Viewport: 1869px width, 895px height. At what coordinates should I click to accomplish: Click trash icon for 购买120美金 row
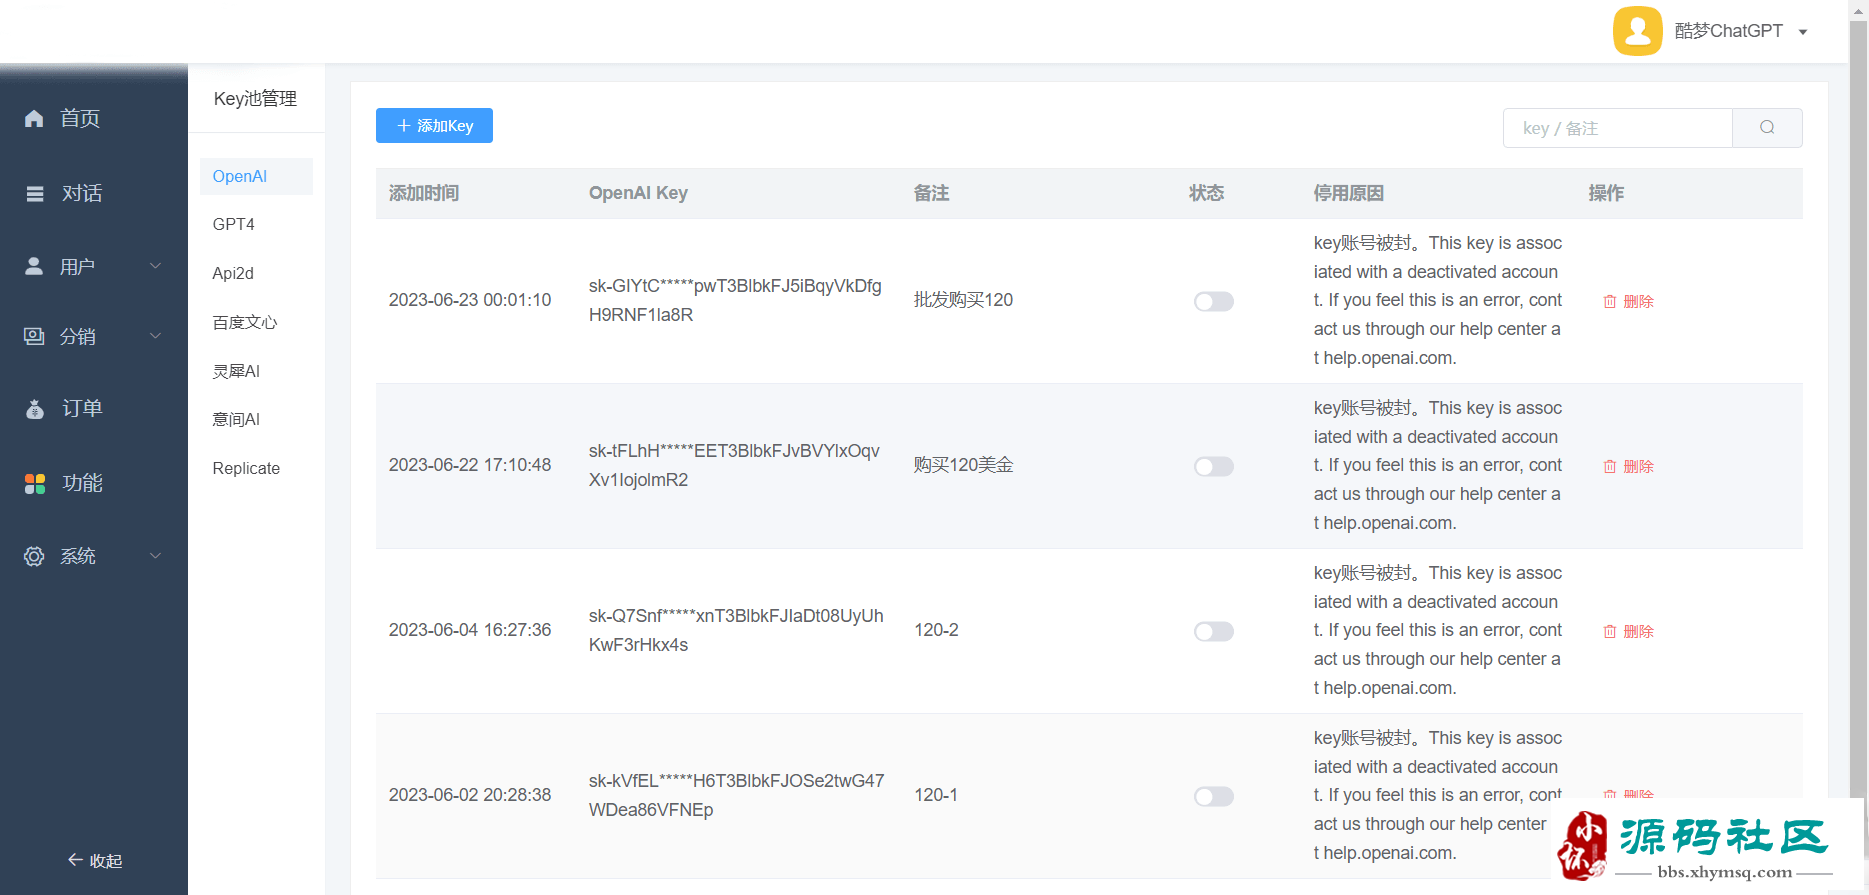(1610, 466)
